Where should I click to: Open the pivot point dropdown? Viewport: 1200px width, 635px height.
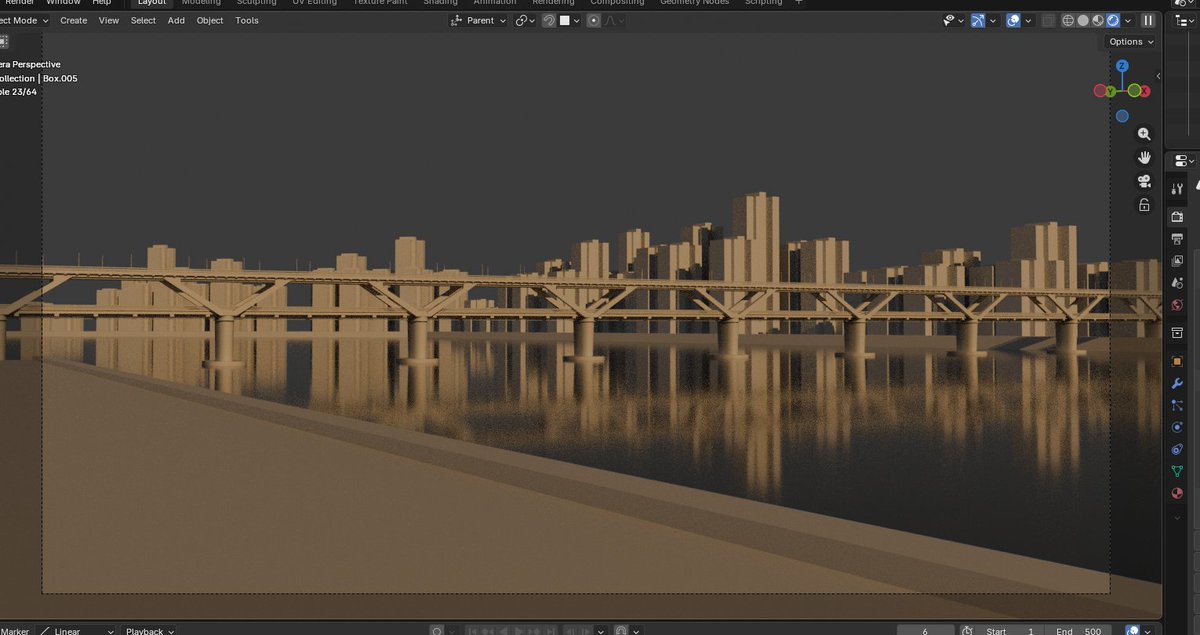coord(526,20)
